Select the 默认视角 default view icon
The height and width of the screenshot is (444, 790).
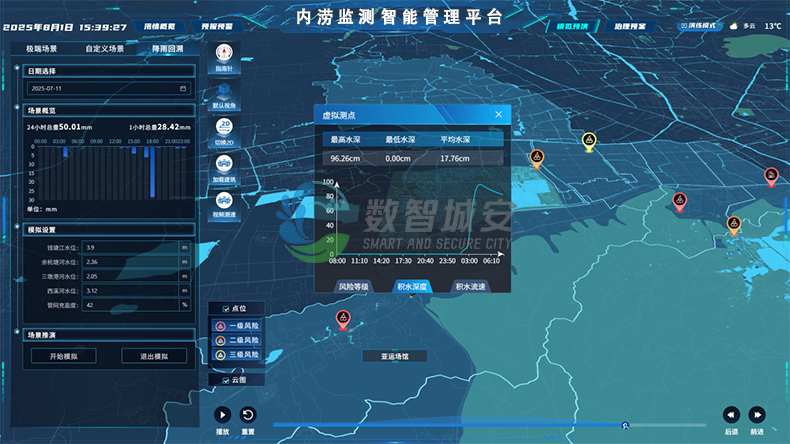(225, 92)
